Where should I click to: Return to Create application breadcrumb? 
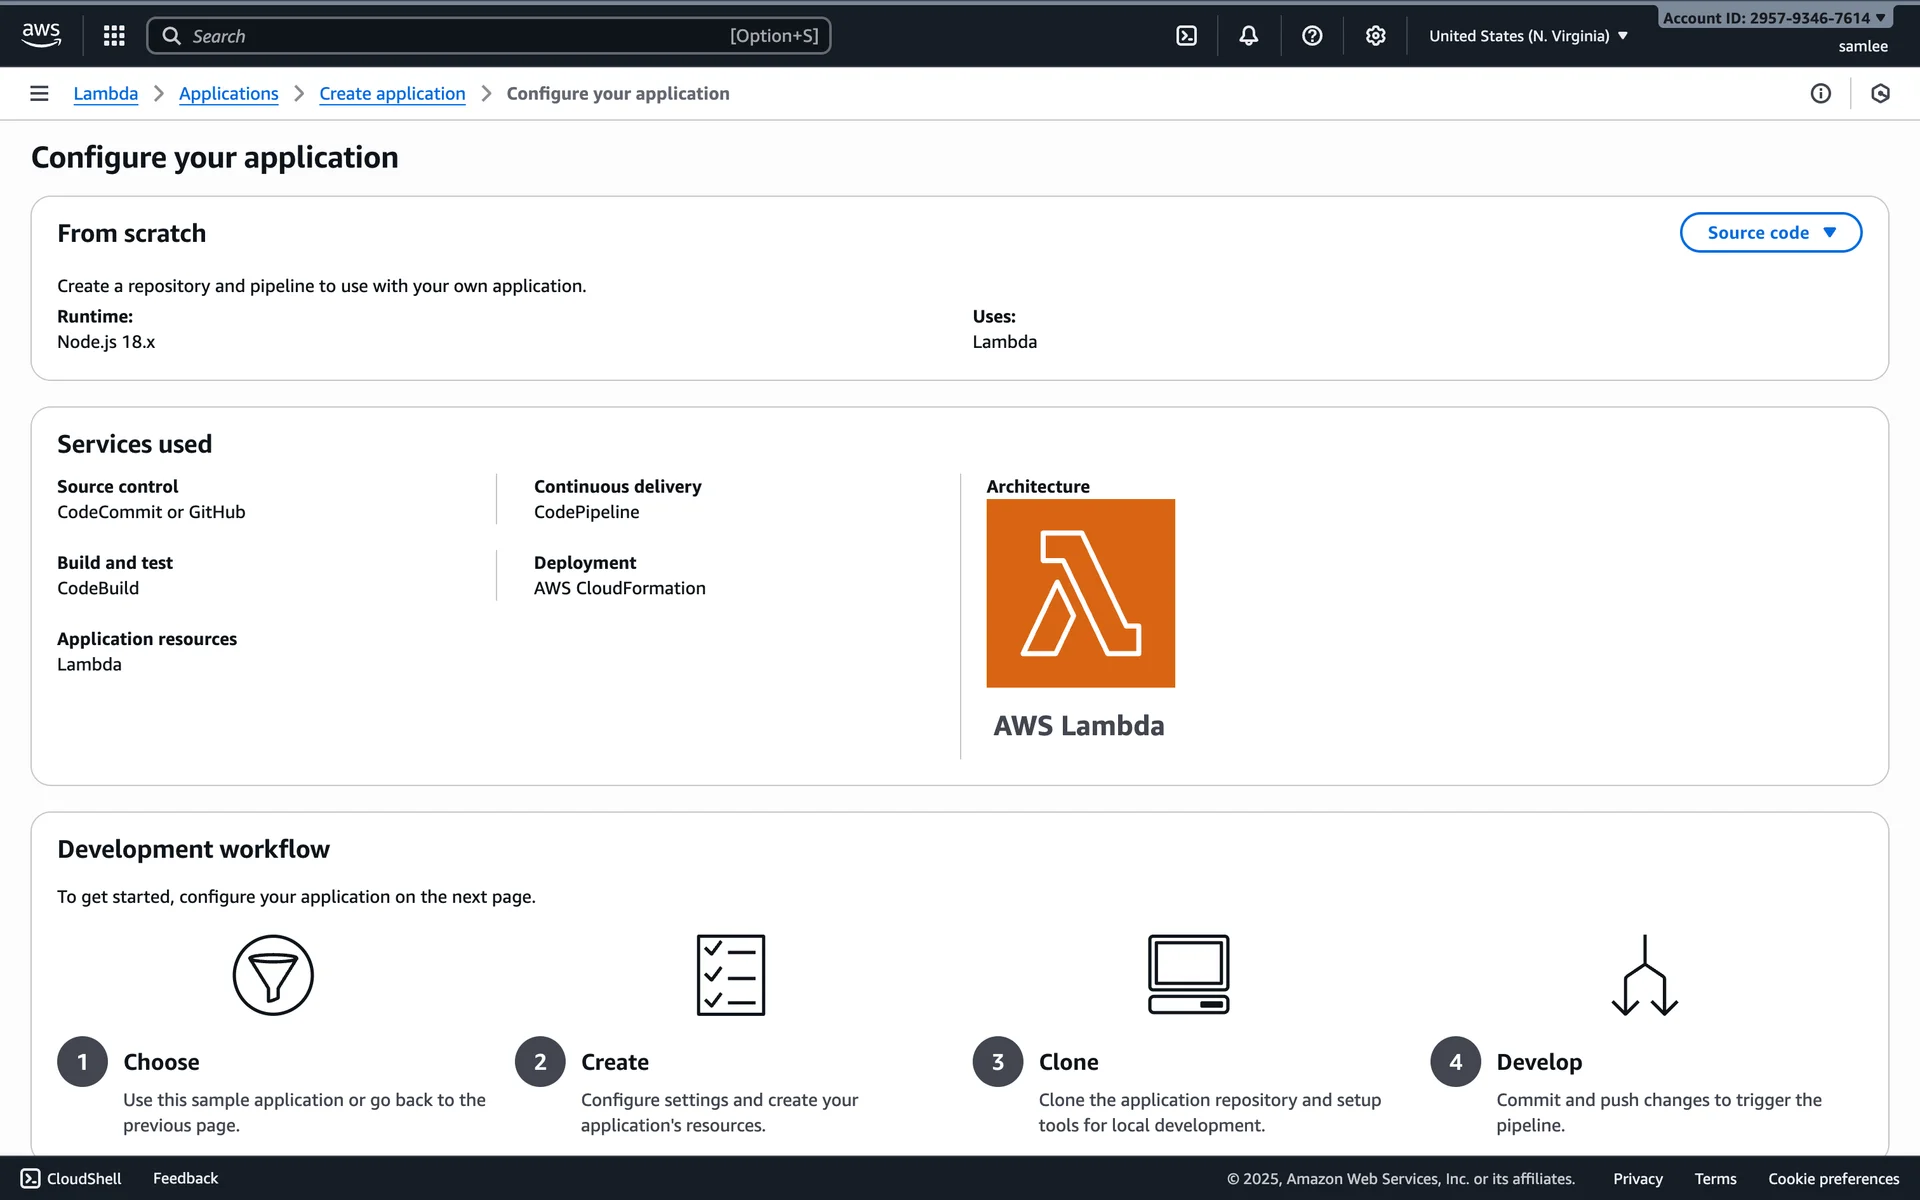pos(392,93)
